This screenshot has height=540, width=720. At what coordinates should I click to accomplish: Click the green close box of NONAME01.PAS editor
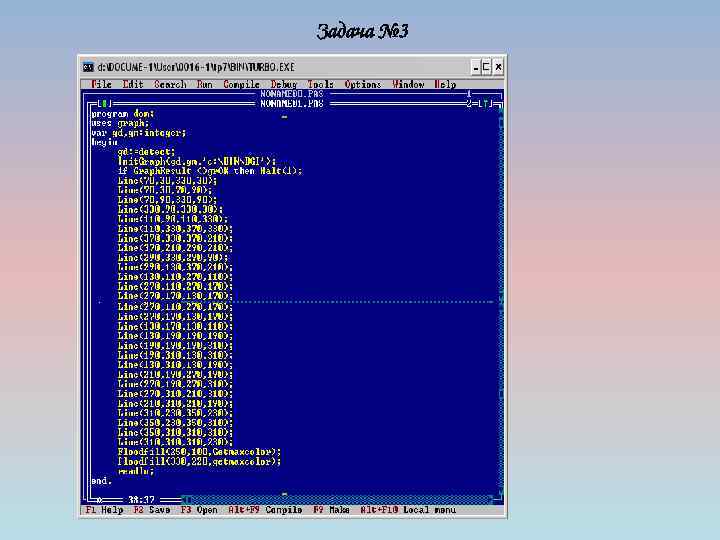coord(105,104)
